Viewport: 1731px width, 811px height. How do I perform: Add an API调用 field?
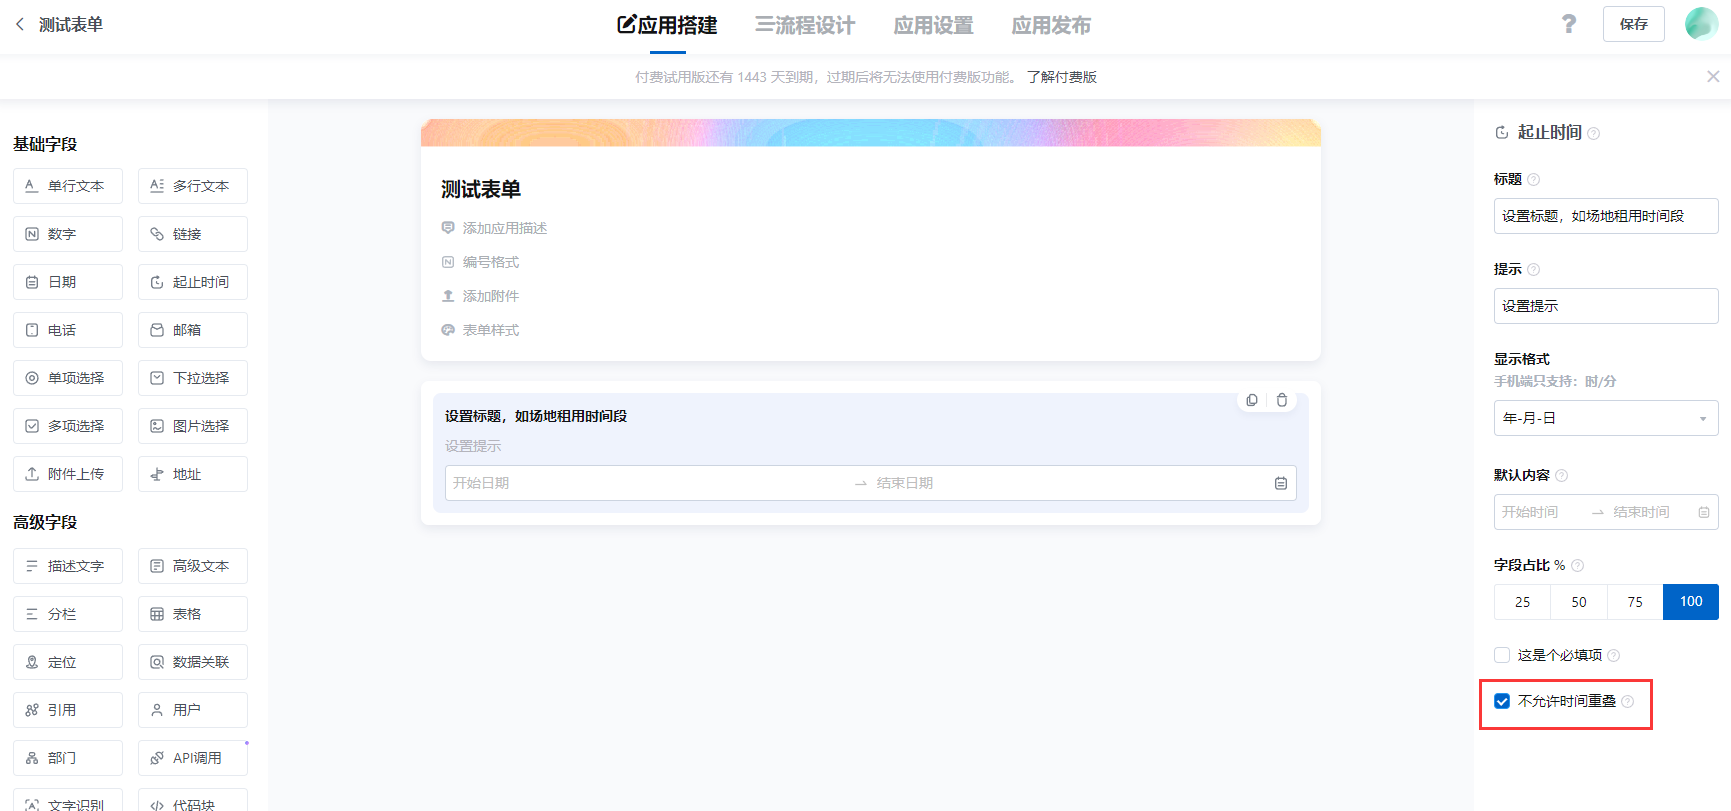click(x=193, y=758)
